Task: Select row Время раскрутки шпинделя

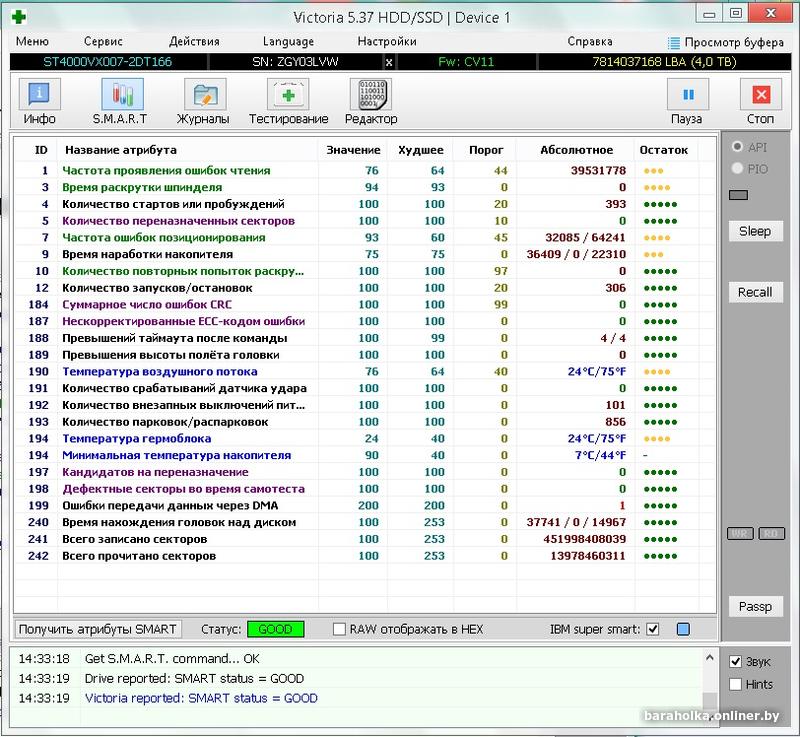Action: tap(365, 187)
